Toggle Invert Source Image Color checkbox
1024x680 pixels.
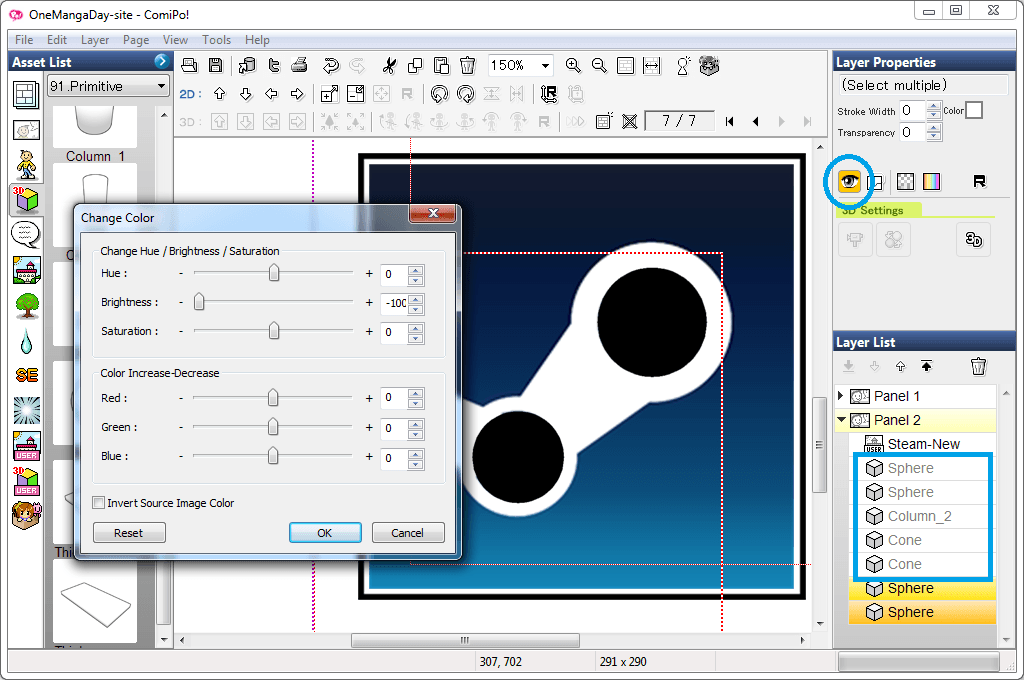tap(99, 503)
